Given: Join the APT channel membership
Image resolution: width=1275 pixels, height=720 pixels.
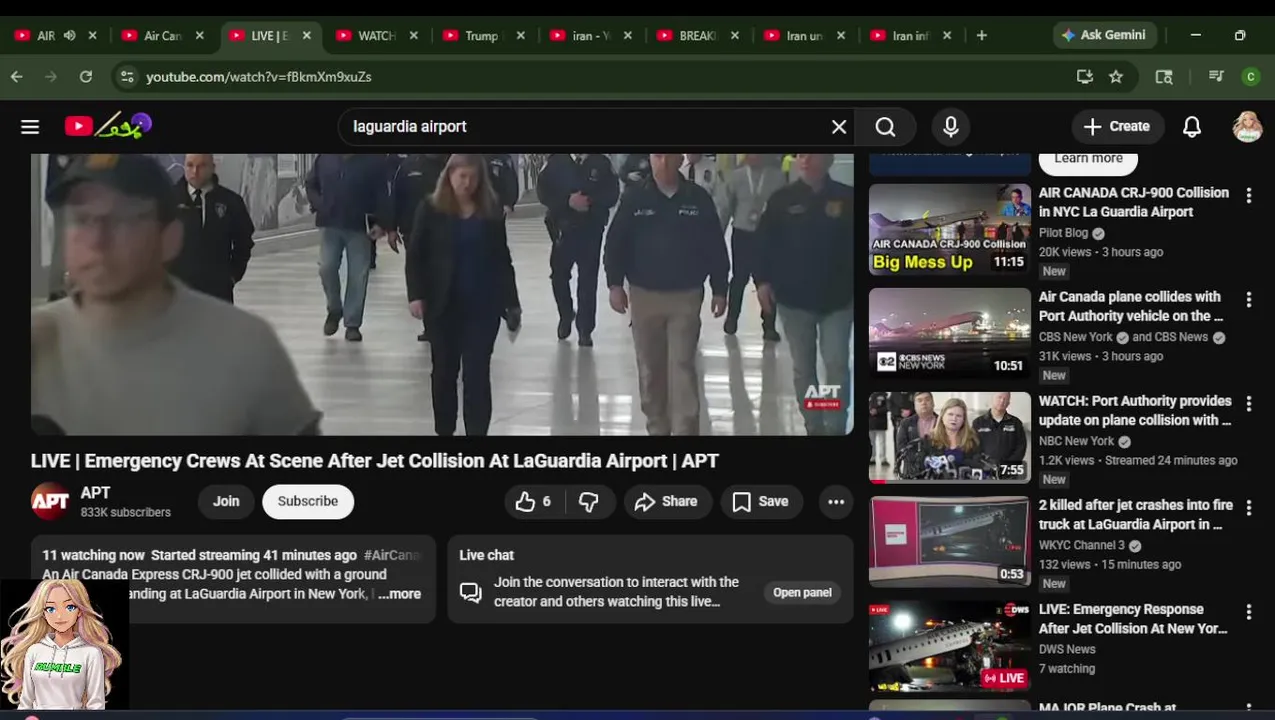Looking at the screenshot, I should (x=226, y=502).
